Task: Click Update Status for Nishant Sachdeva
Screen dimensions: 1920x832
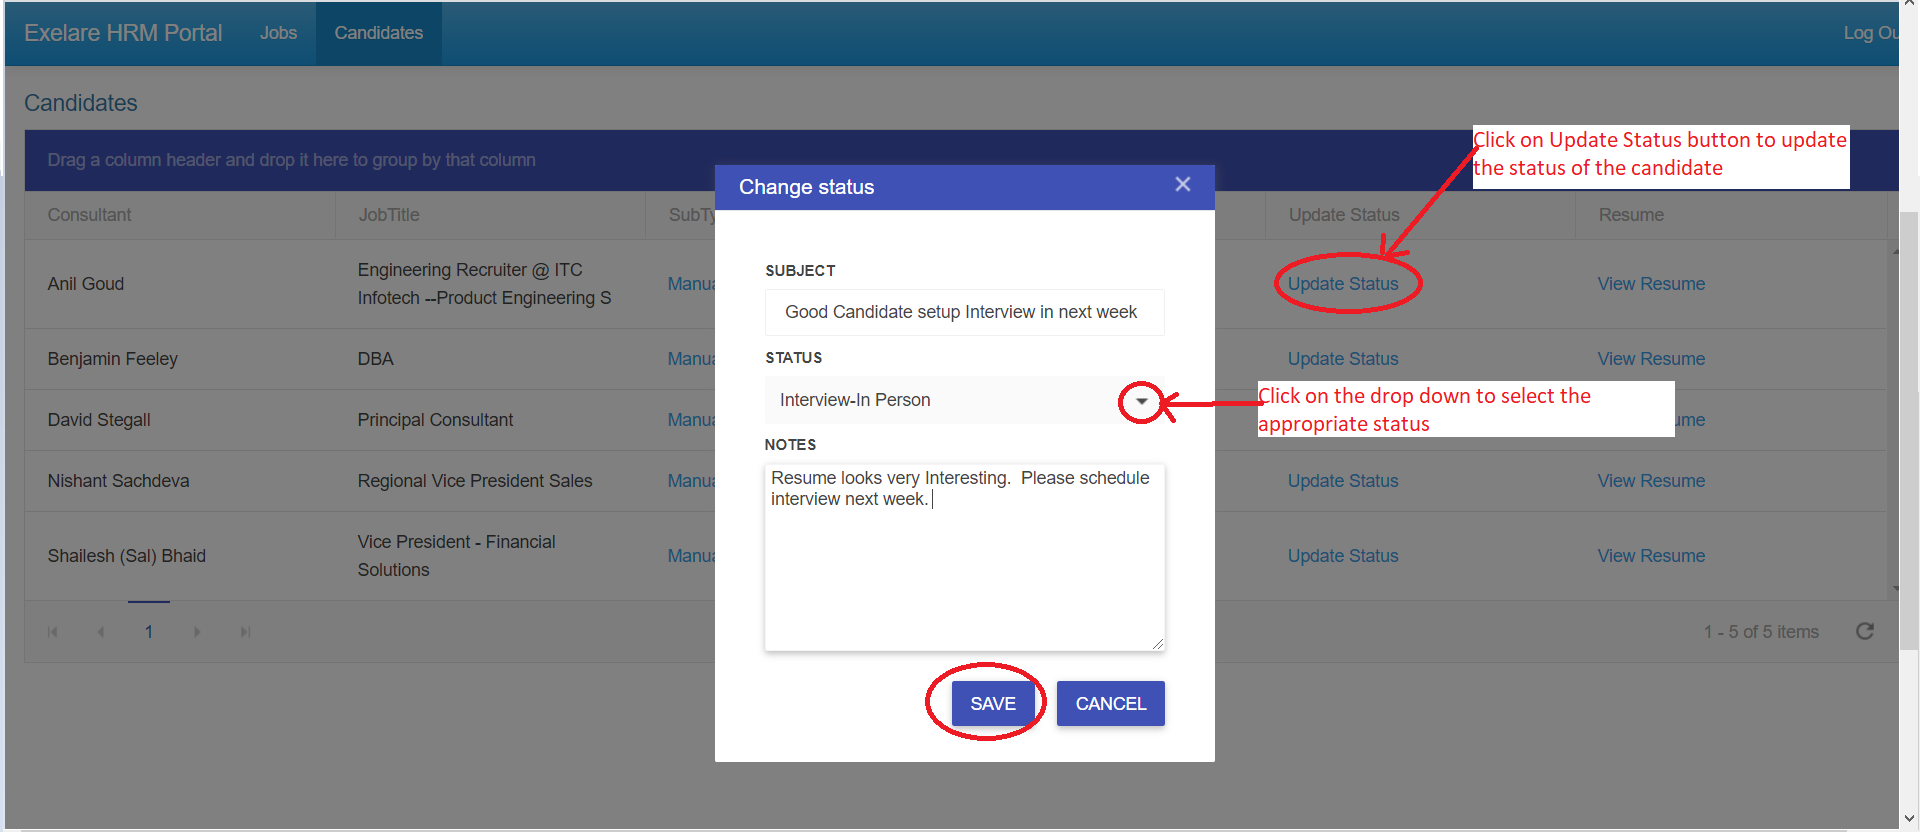Action: (1343, 481)
